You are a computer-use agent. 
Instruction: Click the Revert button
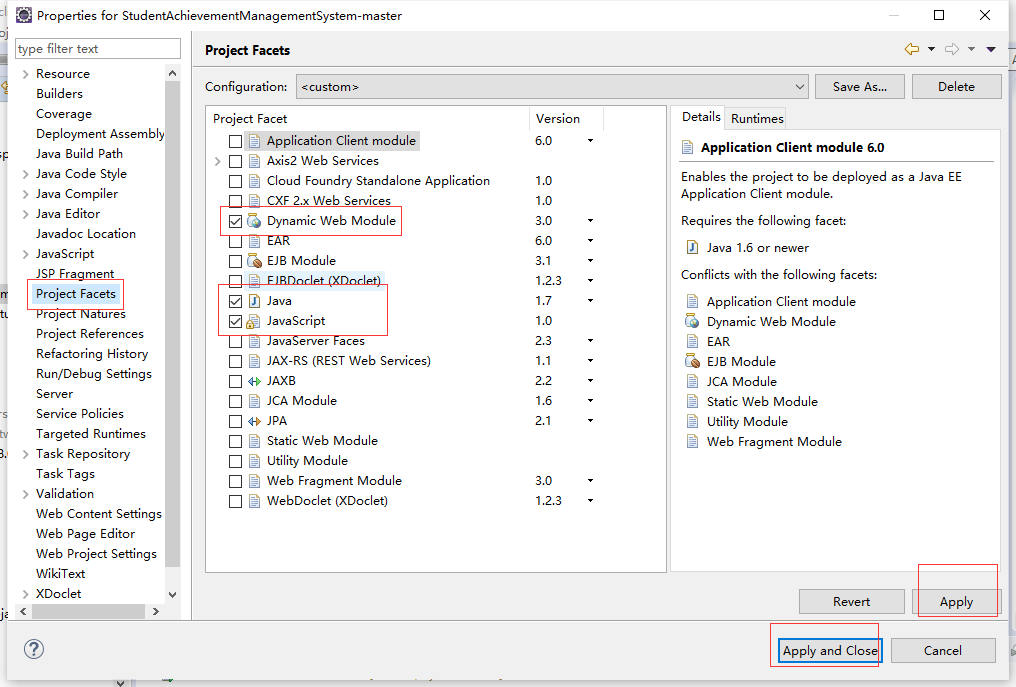coord(851,602)
